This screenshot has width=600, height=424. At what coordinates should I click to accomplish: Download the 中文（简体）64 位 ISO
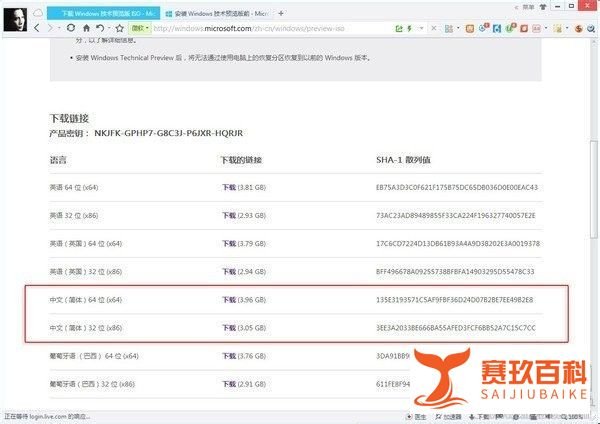point(229,300)
